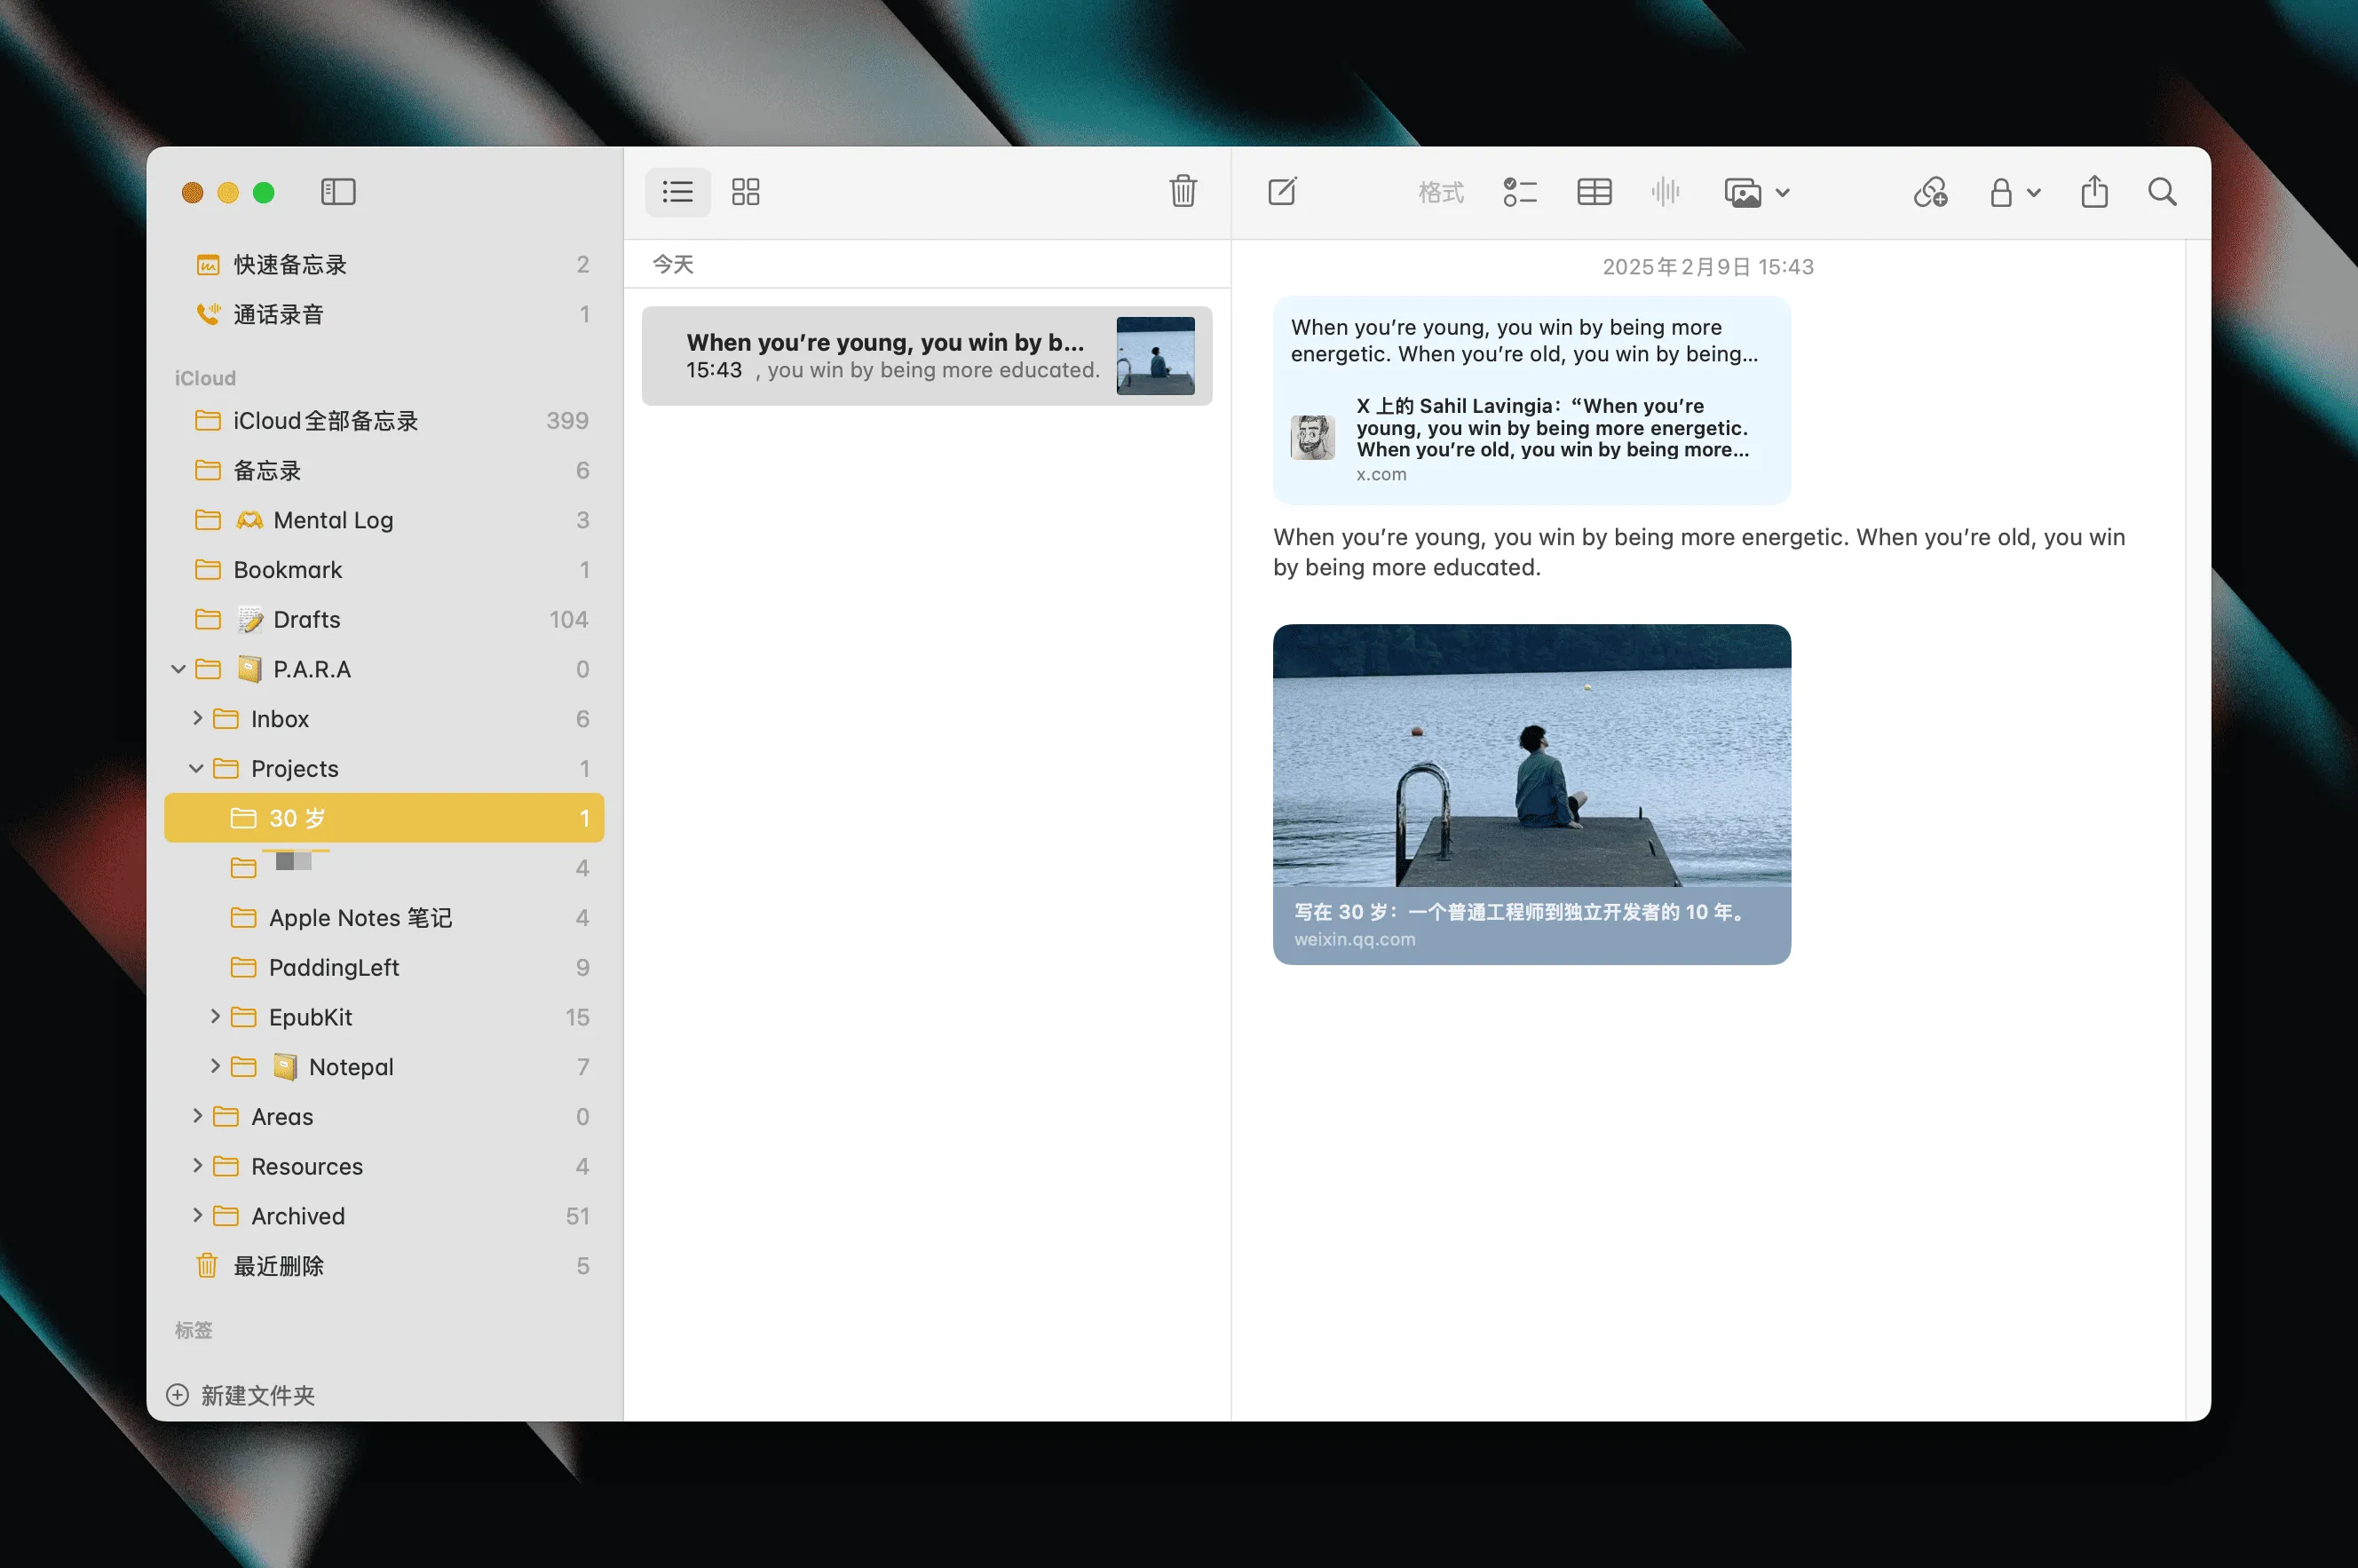The image size is (2358, 1568).
Task: Open the x.com Sahil Lavingia link preview
Action: click(x=1531, y=438)
